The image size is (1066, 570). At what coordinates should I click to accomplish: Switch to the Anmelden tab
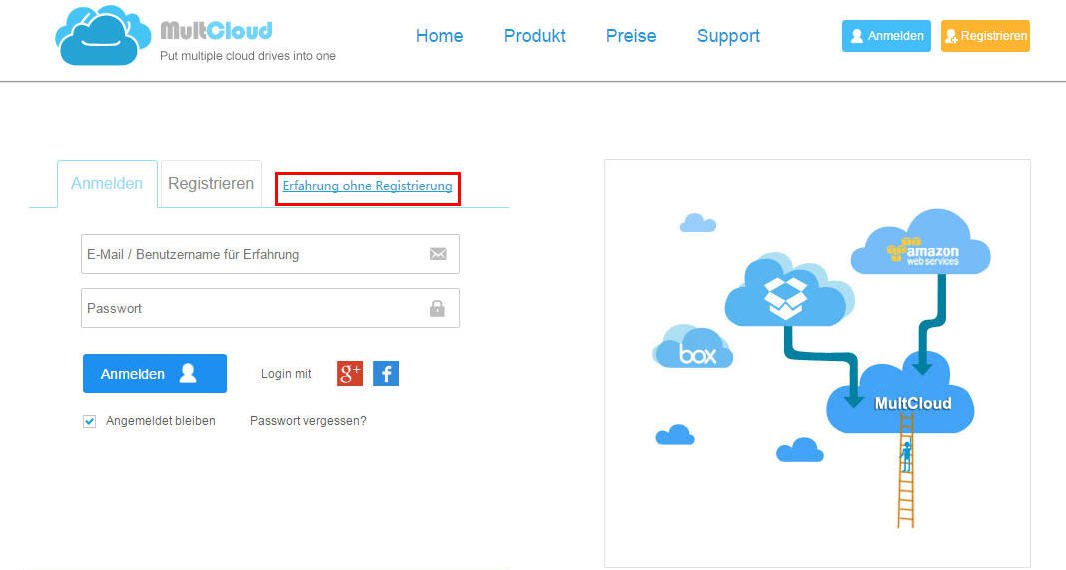point(107,184)
